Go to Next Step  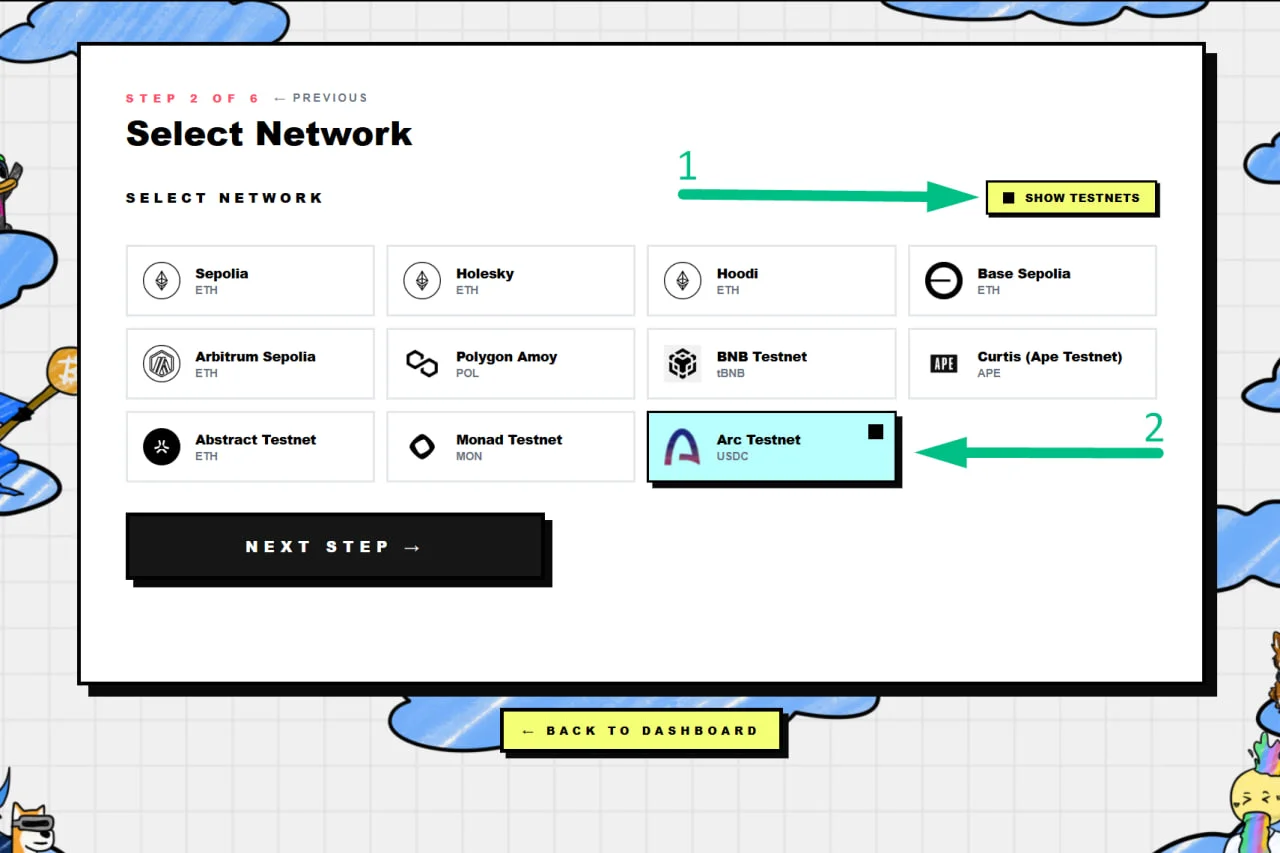coord(335,546)
